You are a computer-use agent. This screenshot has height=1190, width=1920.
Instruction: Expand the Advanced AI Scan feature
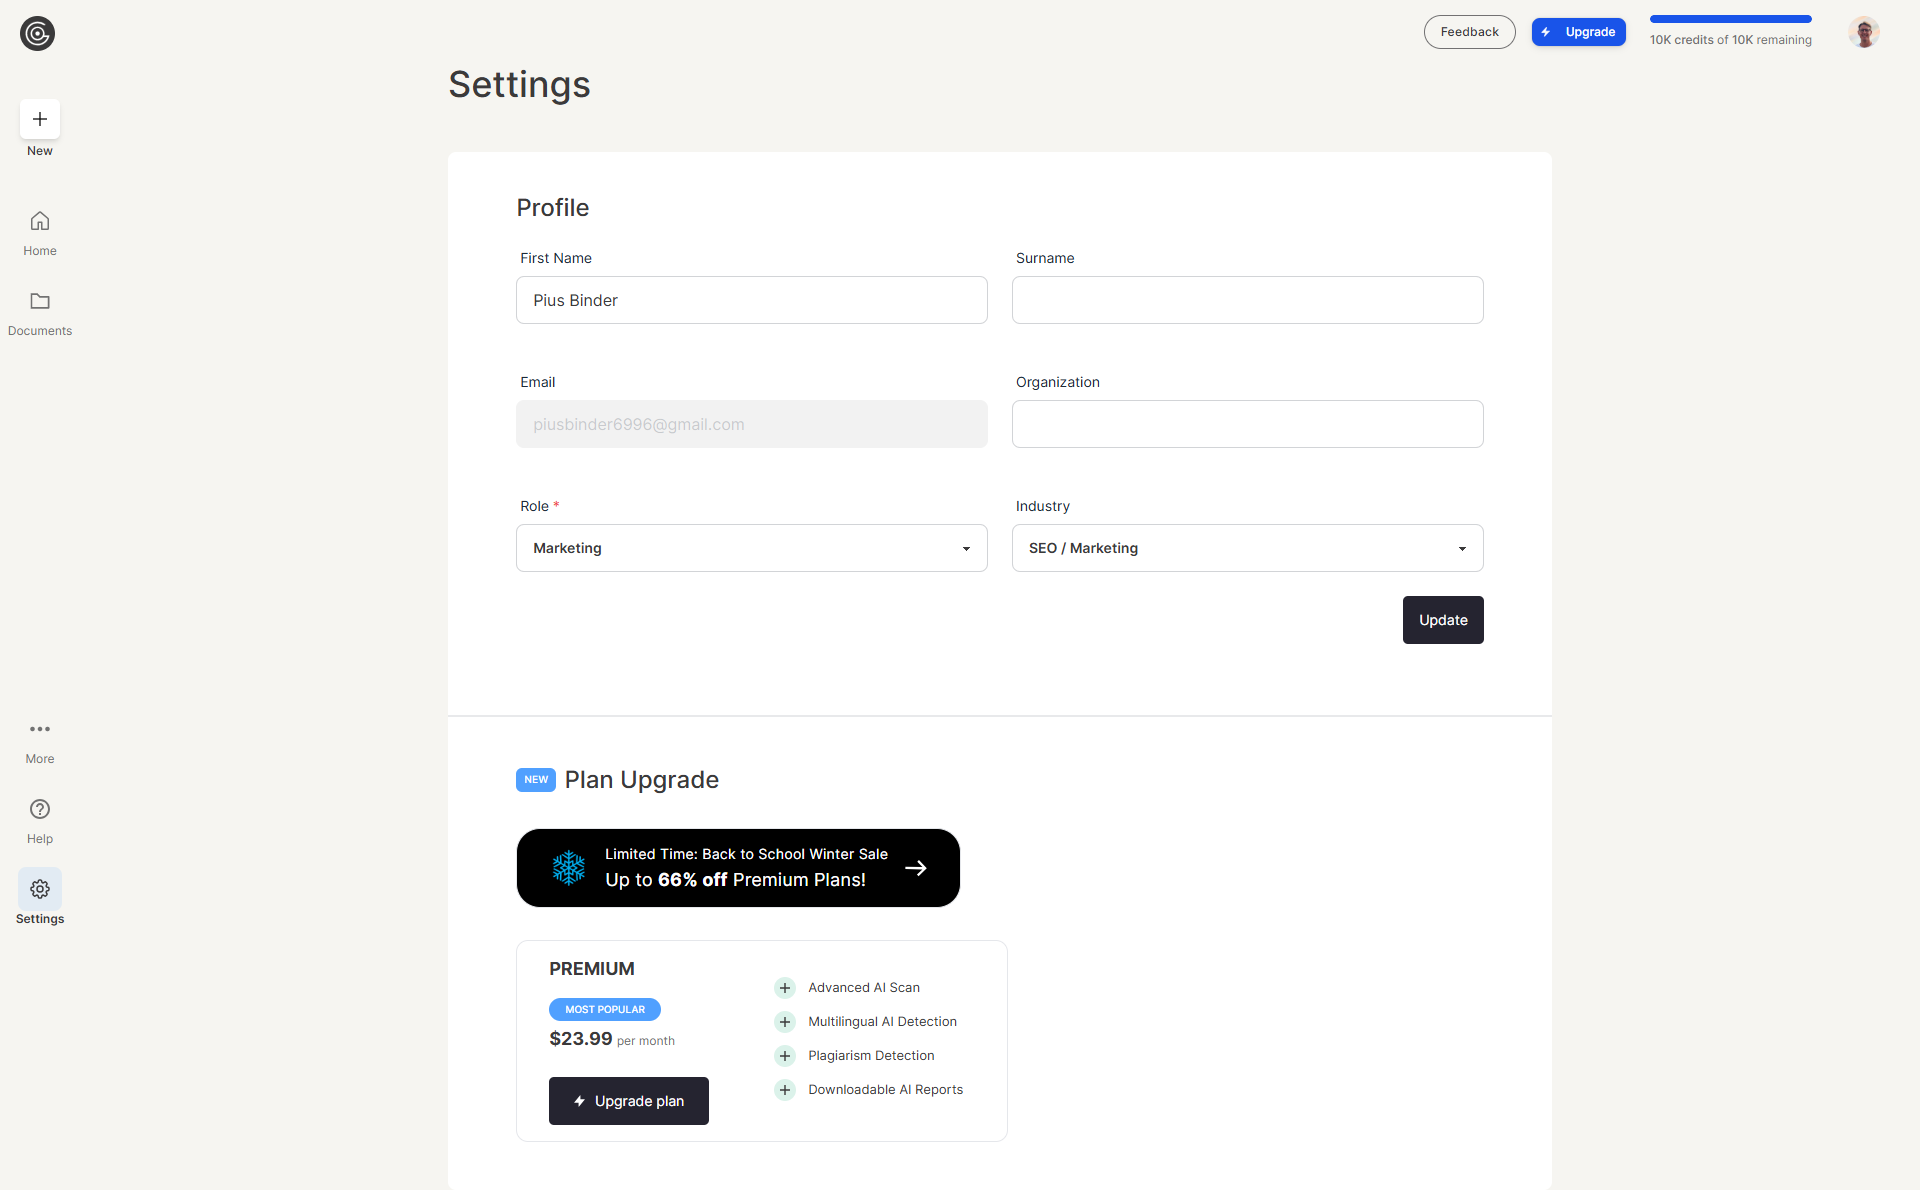coord(785,988)
